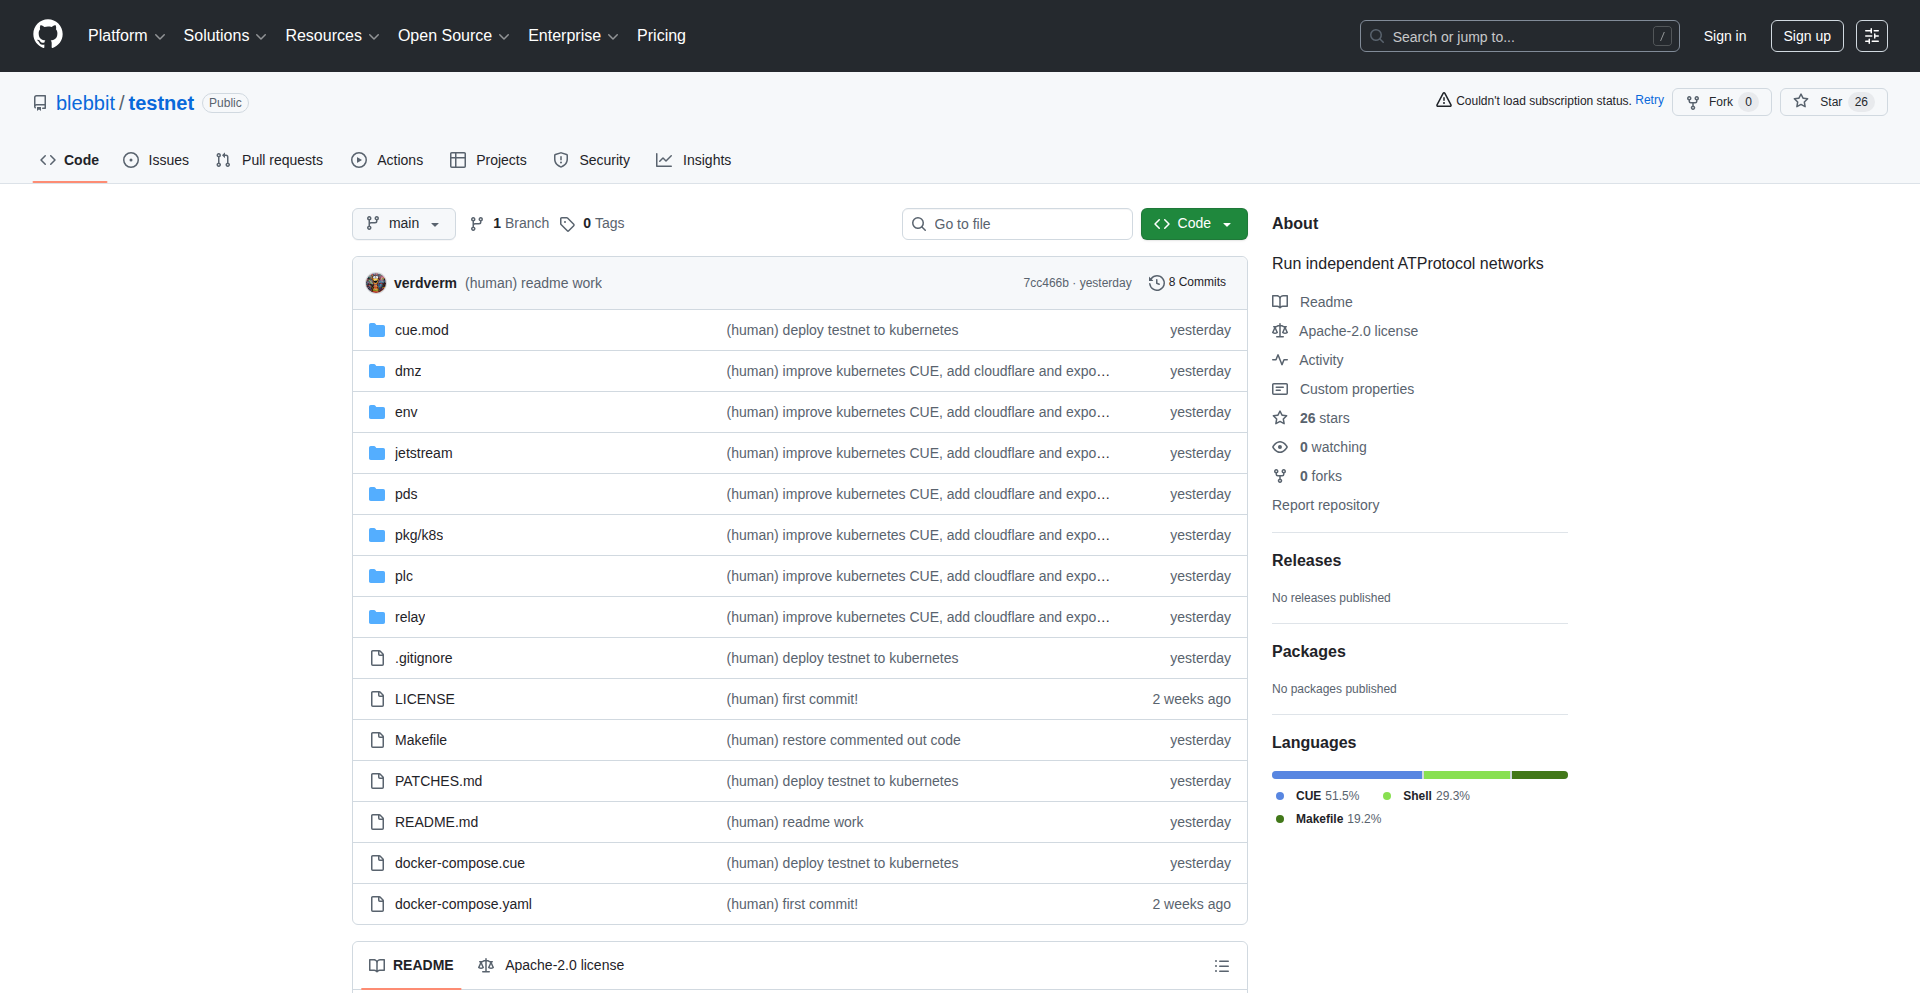The image size is (1920, 993).
Task: Click the GitHub logo in header
Action: 47,35
